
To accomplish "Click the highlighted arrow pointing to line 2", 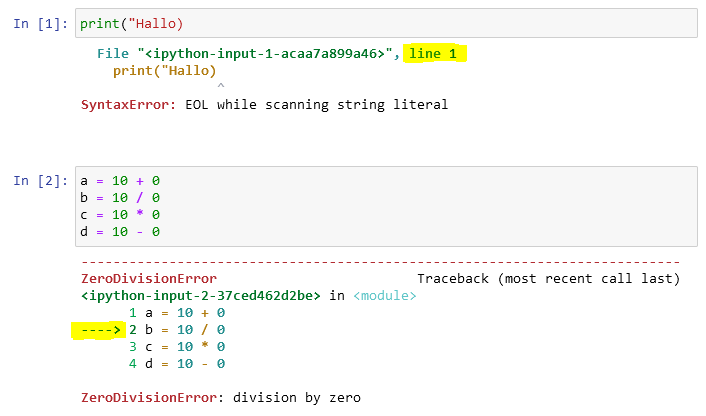I will pyautogui.click(x=97, y=329).
